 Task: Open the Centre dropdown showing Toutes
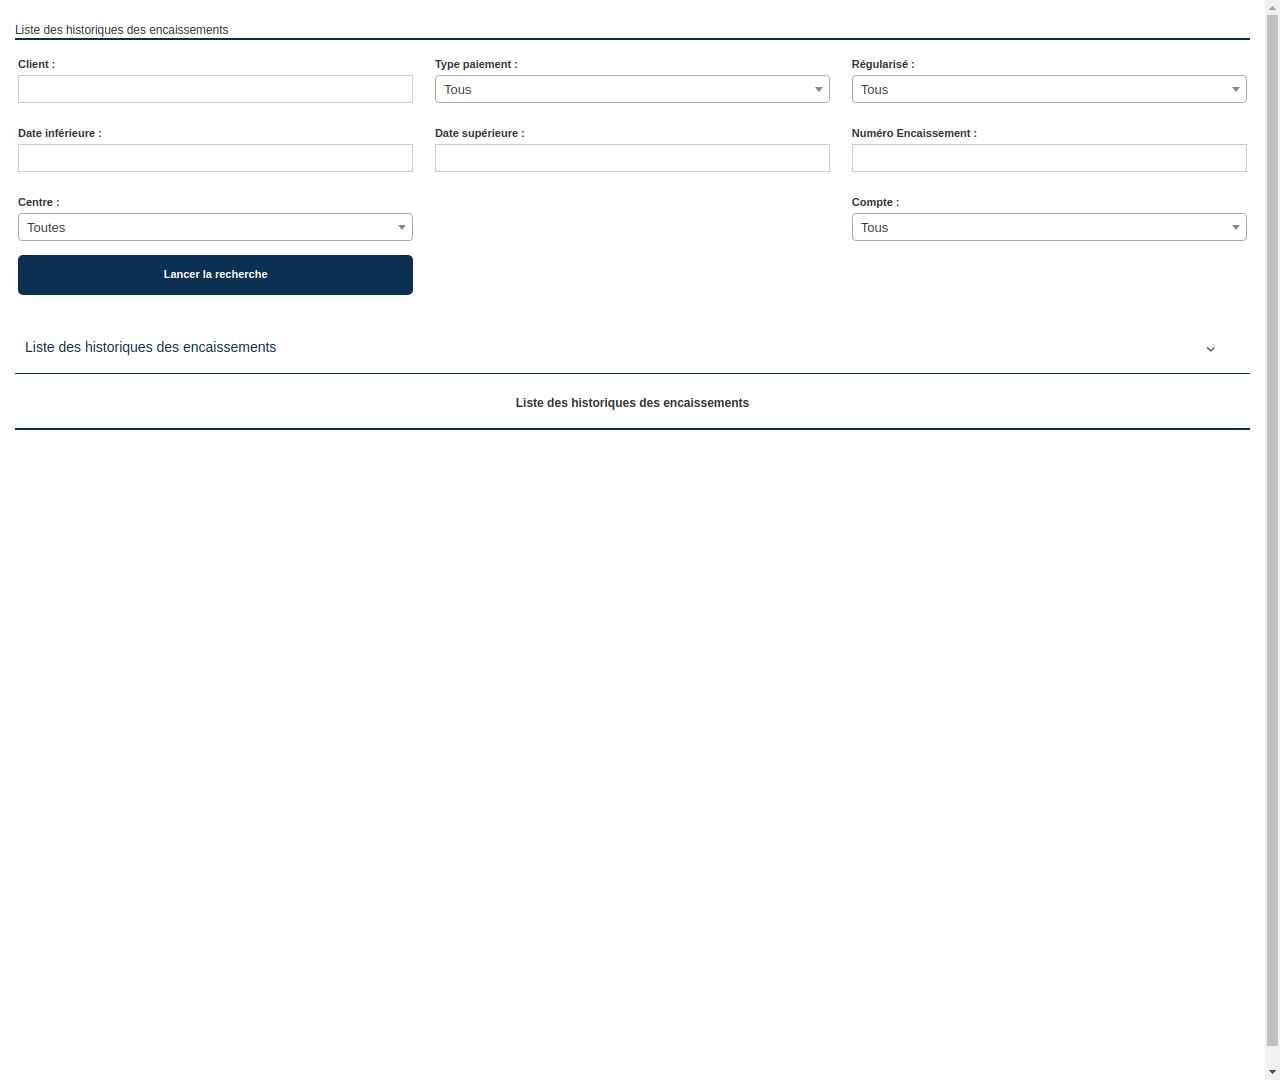(215, 227)
